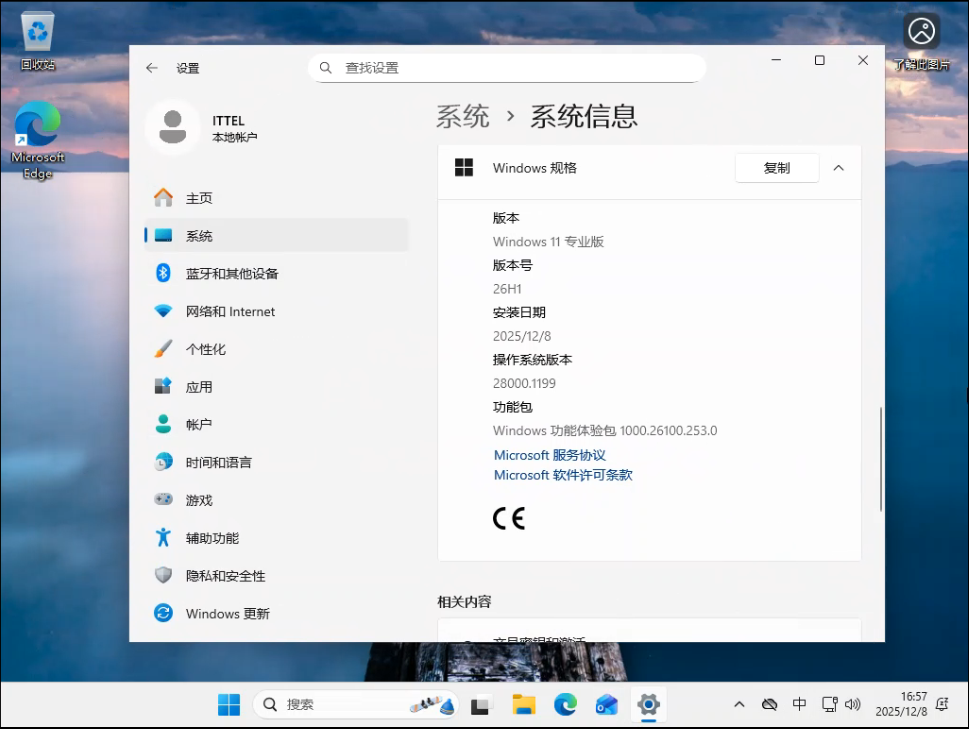Screen dimensions: 969x729
Task: Click the back arrow in Settings
Action: click(152, 68)
